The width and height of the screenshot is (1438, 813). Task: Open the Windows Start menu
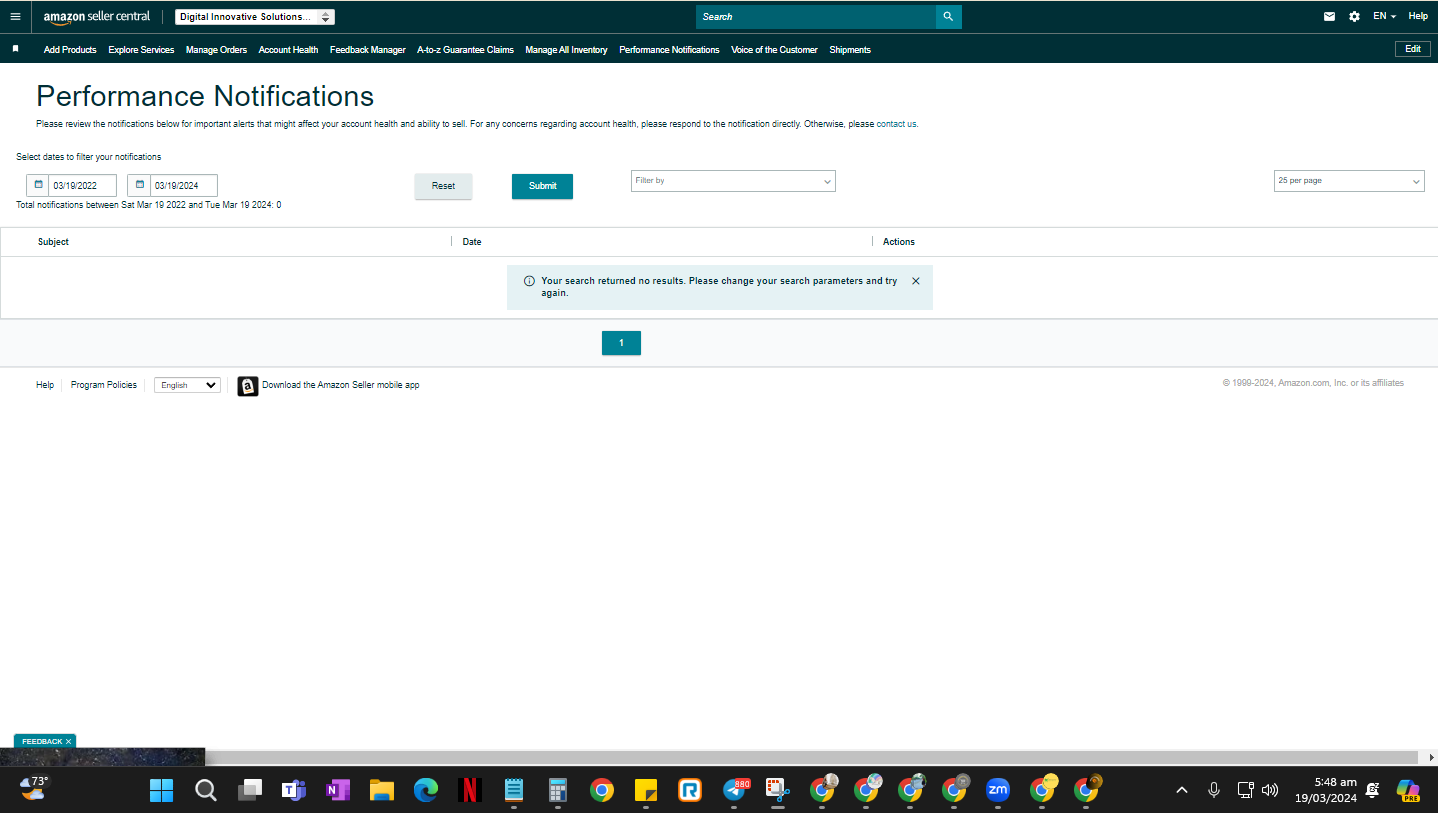coord(161,790)
